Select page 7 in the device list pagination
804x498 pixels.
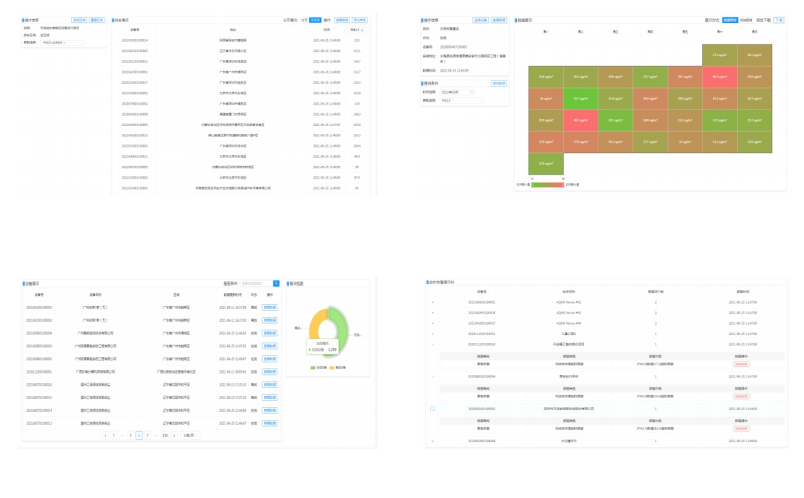click(x=148, y=435)
